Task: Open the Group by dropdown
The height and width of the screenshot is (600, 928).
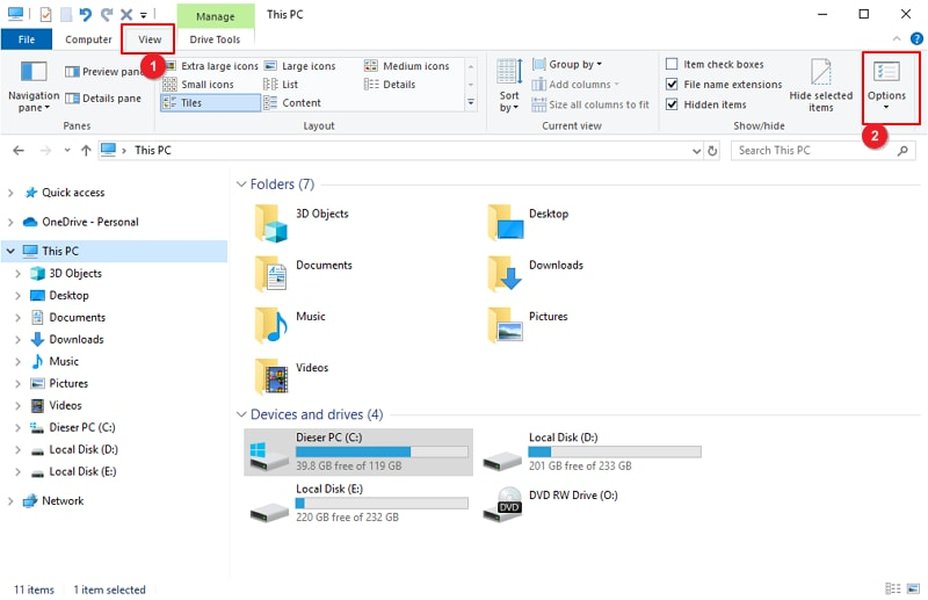Action: pos(567,64)
